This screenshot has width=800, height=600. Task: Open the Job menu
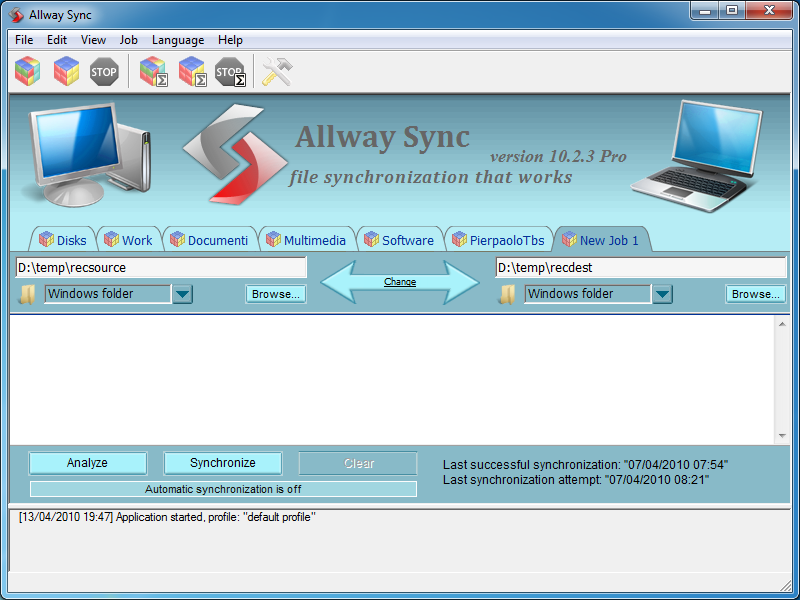pyautogui.click(x=128, y=40)
